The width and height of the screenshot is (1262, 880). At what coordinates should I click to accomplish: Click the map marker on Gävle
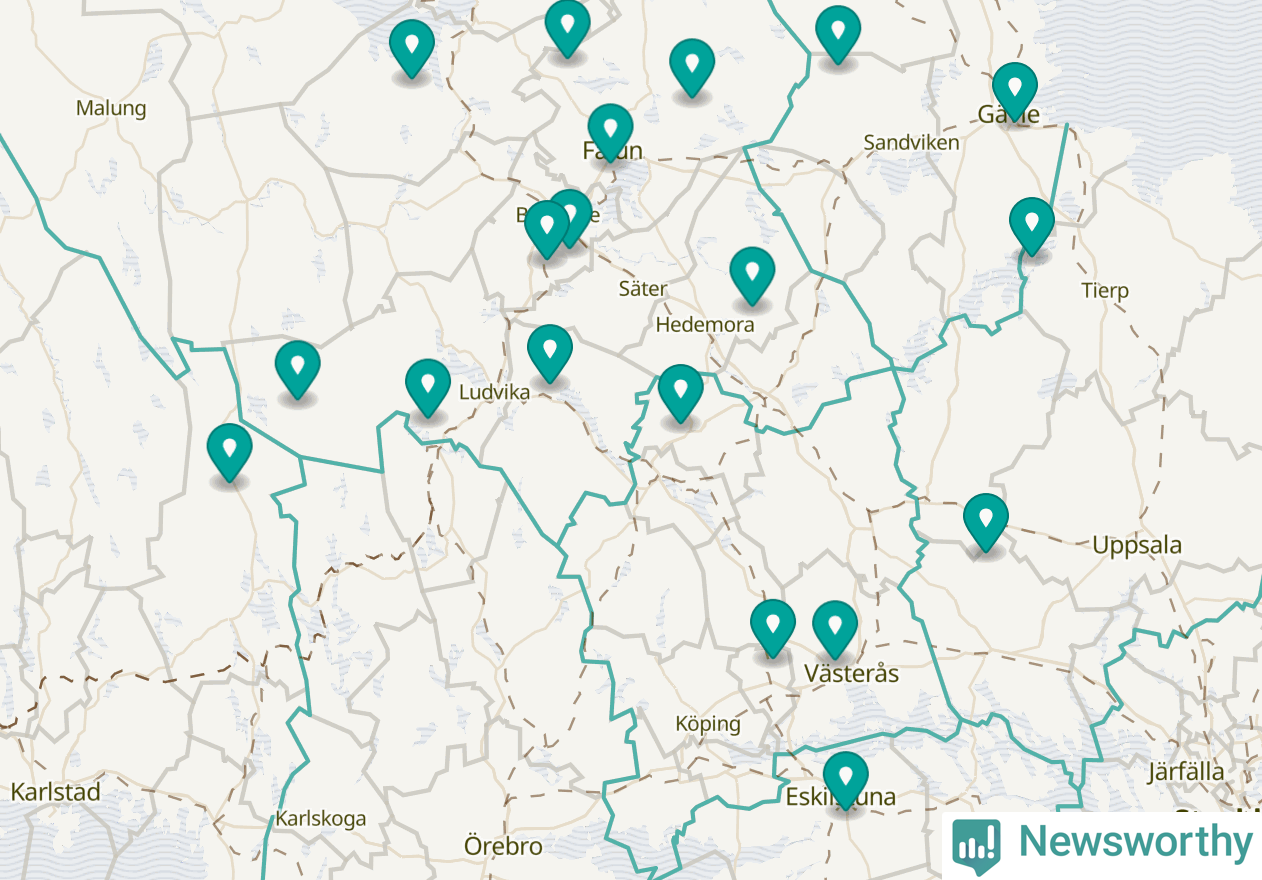[x=1015, y=91]
